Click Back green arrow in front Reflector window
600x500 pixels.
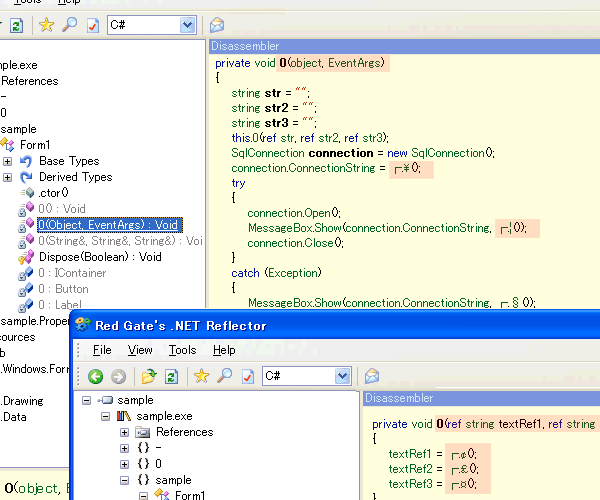[x=95, y=376]
